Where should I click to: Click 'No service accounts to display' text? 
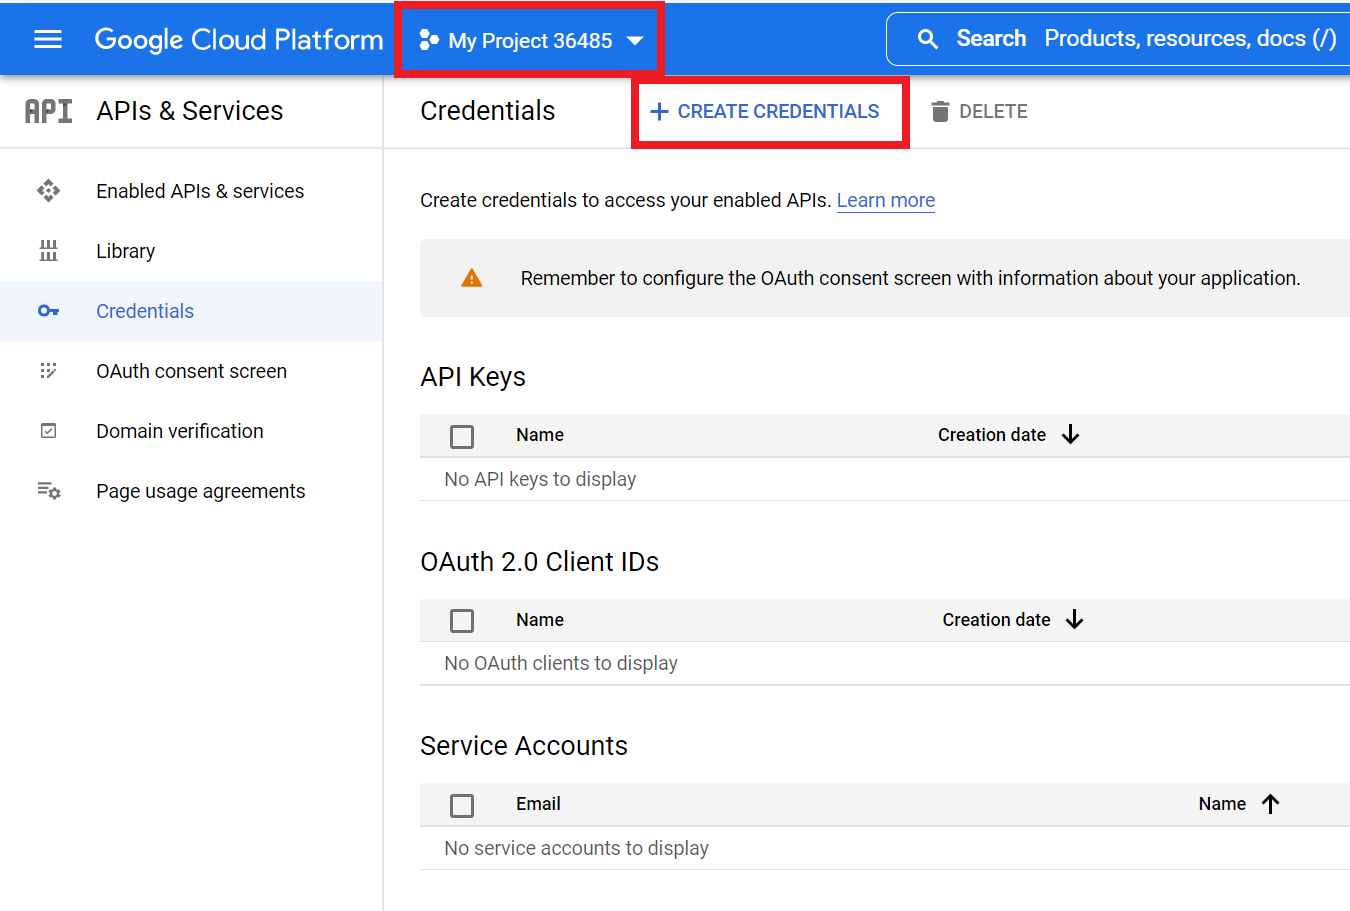click(x=576, y=848)
